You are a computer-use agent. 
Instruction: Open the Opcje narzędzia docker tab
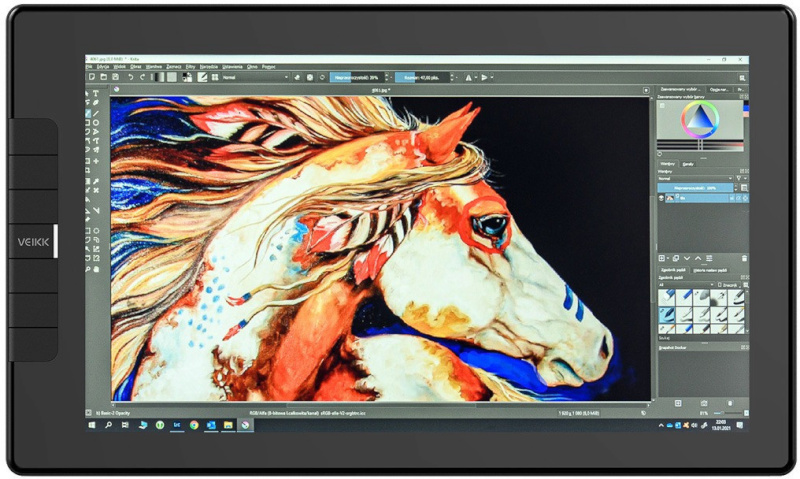719,89
